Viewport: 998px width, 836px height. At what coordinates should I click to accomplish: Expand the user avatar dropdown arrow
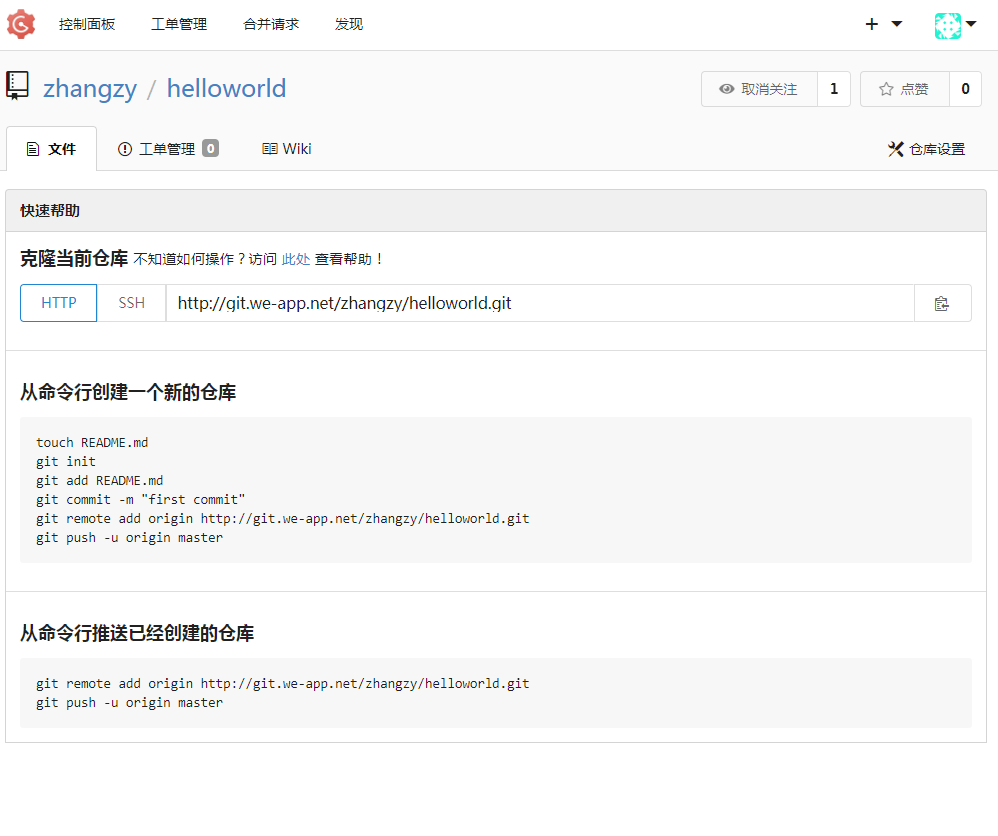[971, 24]
